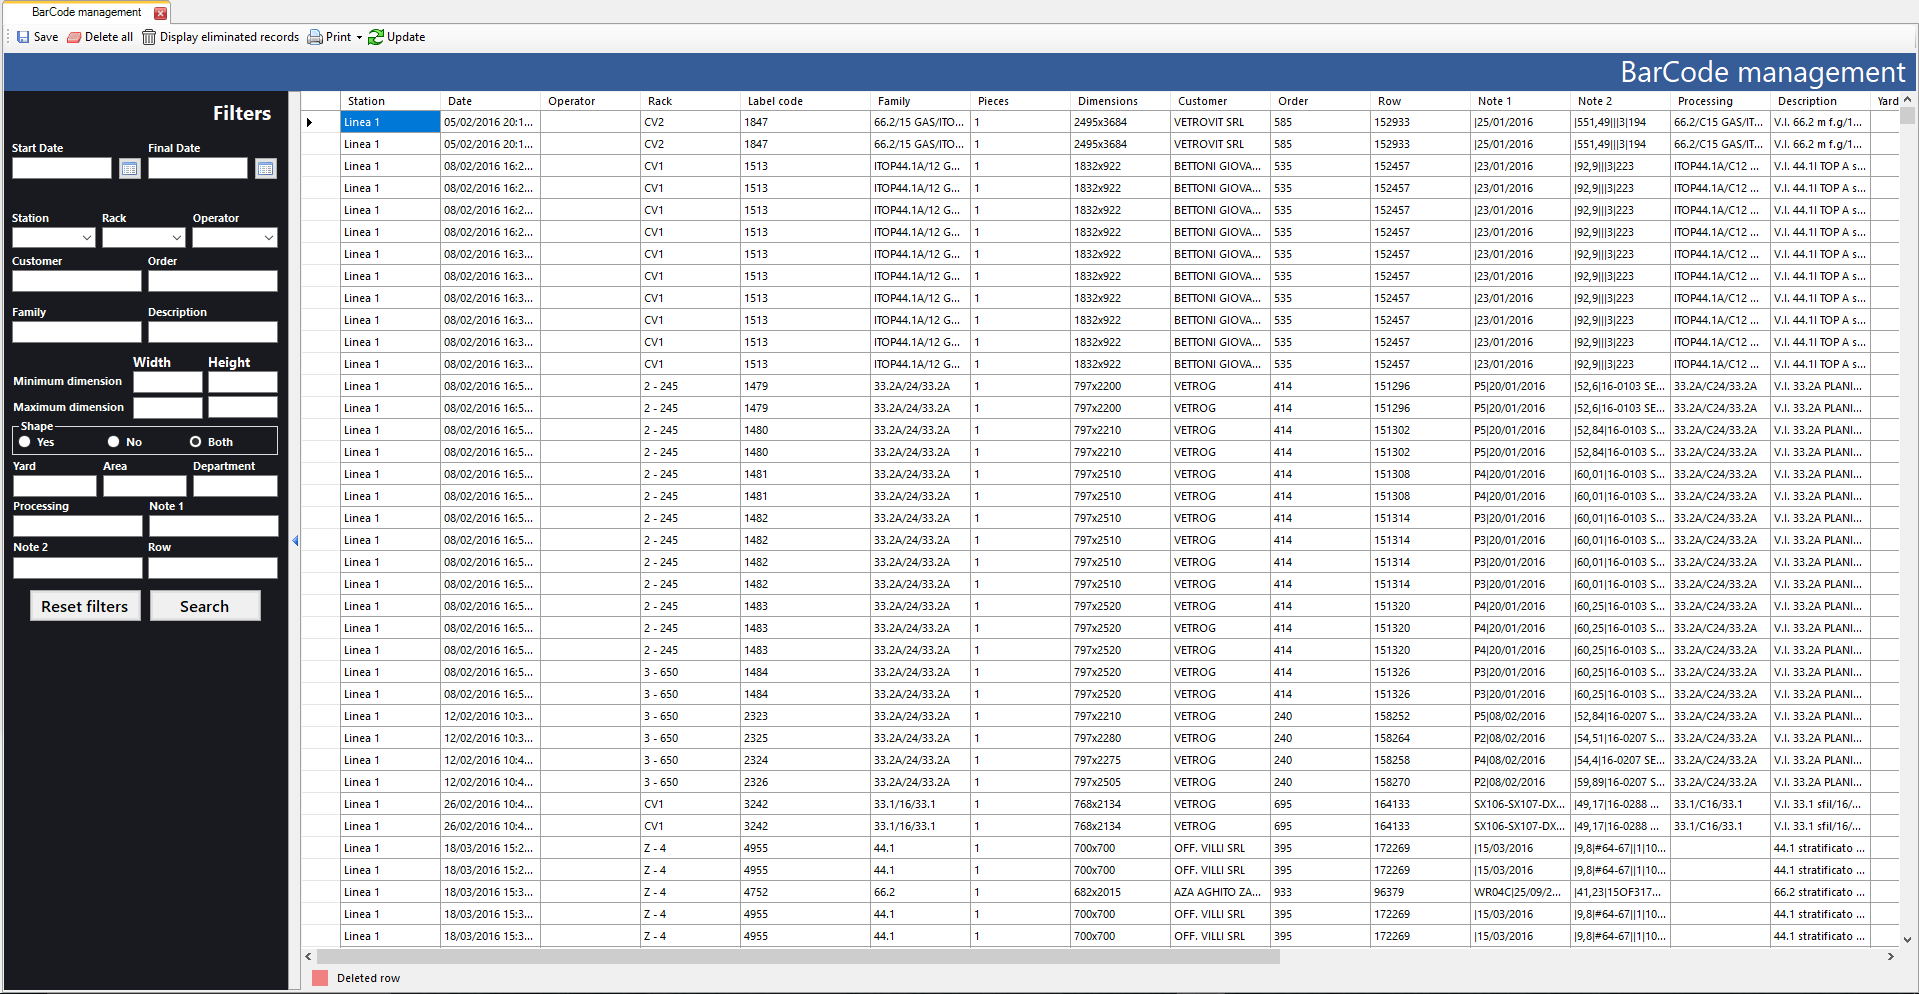Image resolution: width=1919 pixels, height=994 pixels.
Task: Focus the Processing filter field
Action: (x=78, y=526)
